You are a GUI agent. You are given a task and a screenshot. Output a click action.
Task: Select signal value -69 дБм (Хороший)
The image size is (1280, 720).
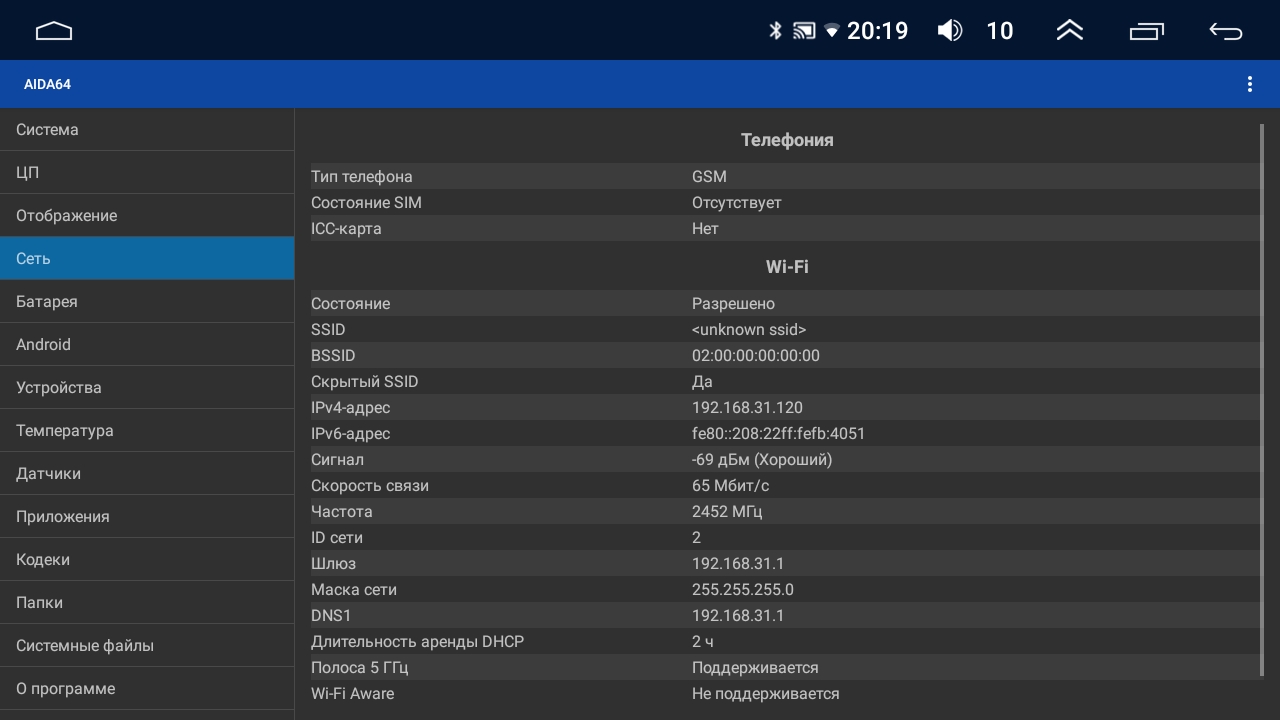(762, 460)
